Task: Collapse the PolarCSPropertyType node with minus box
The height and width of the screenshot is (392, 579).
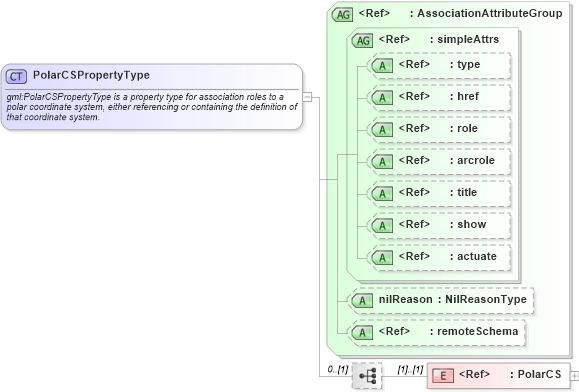Action: pos(307,97)
